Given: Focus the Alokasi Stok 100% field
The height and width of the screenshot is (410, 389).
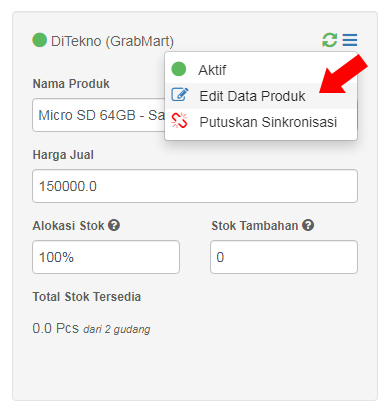Looking at the screenshot, I should coord(106,257).
